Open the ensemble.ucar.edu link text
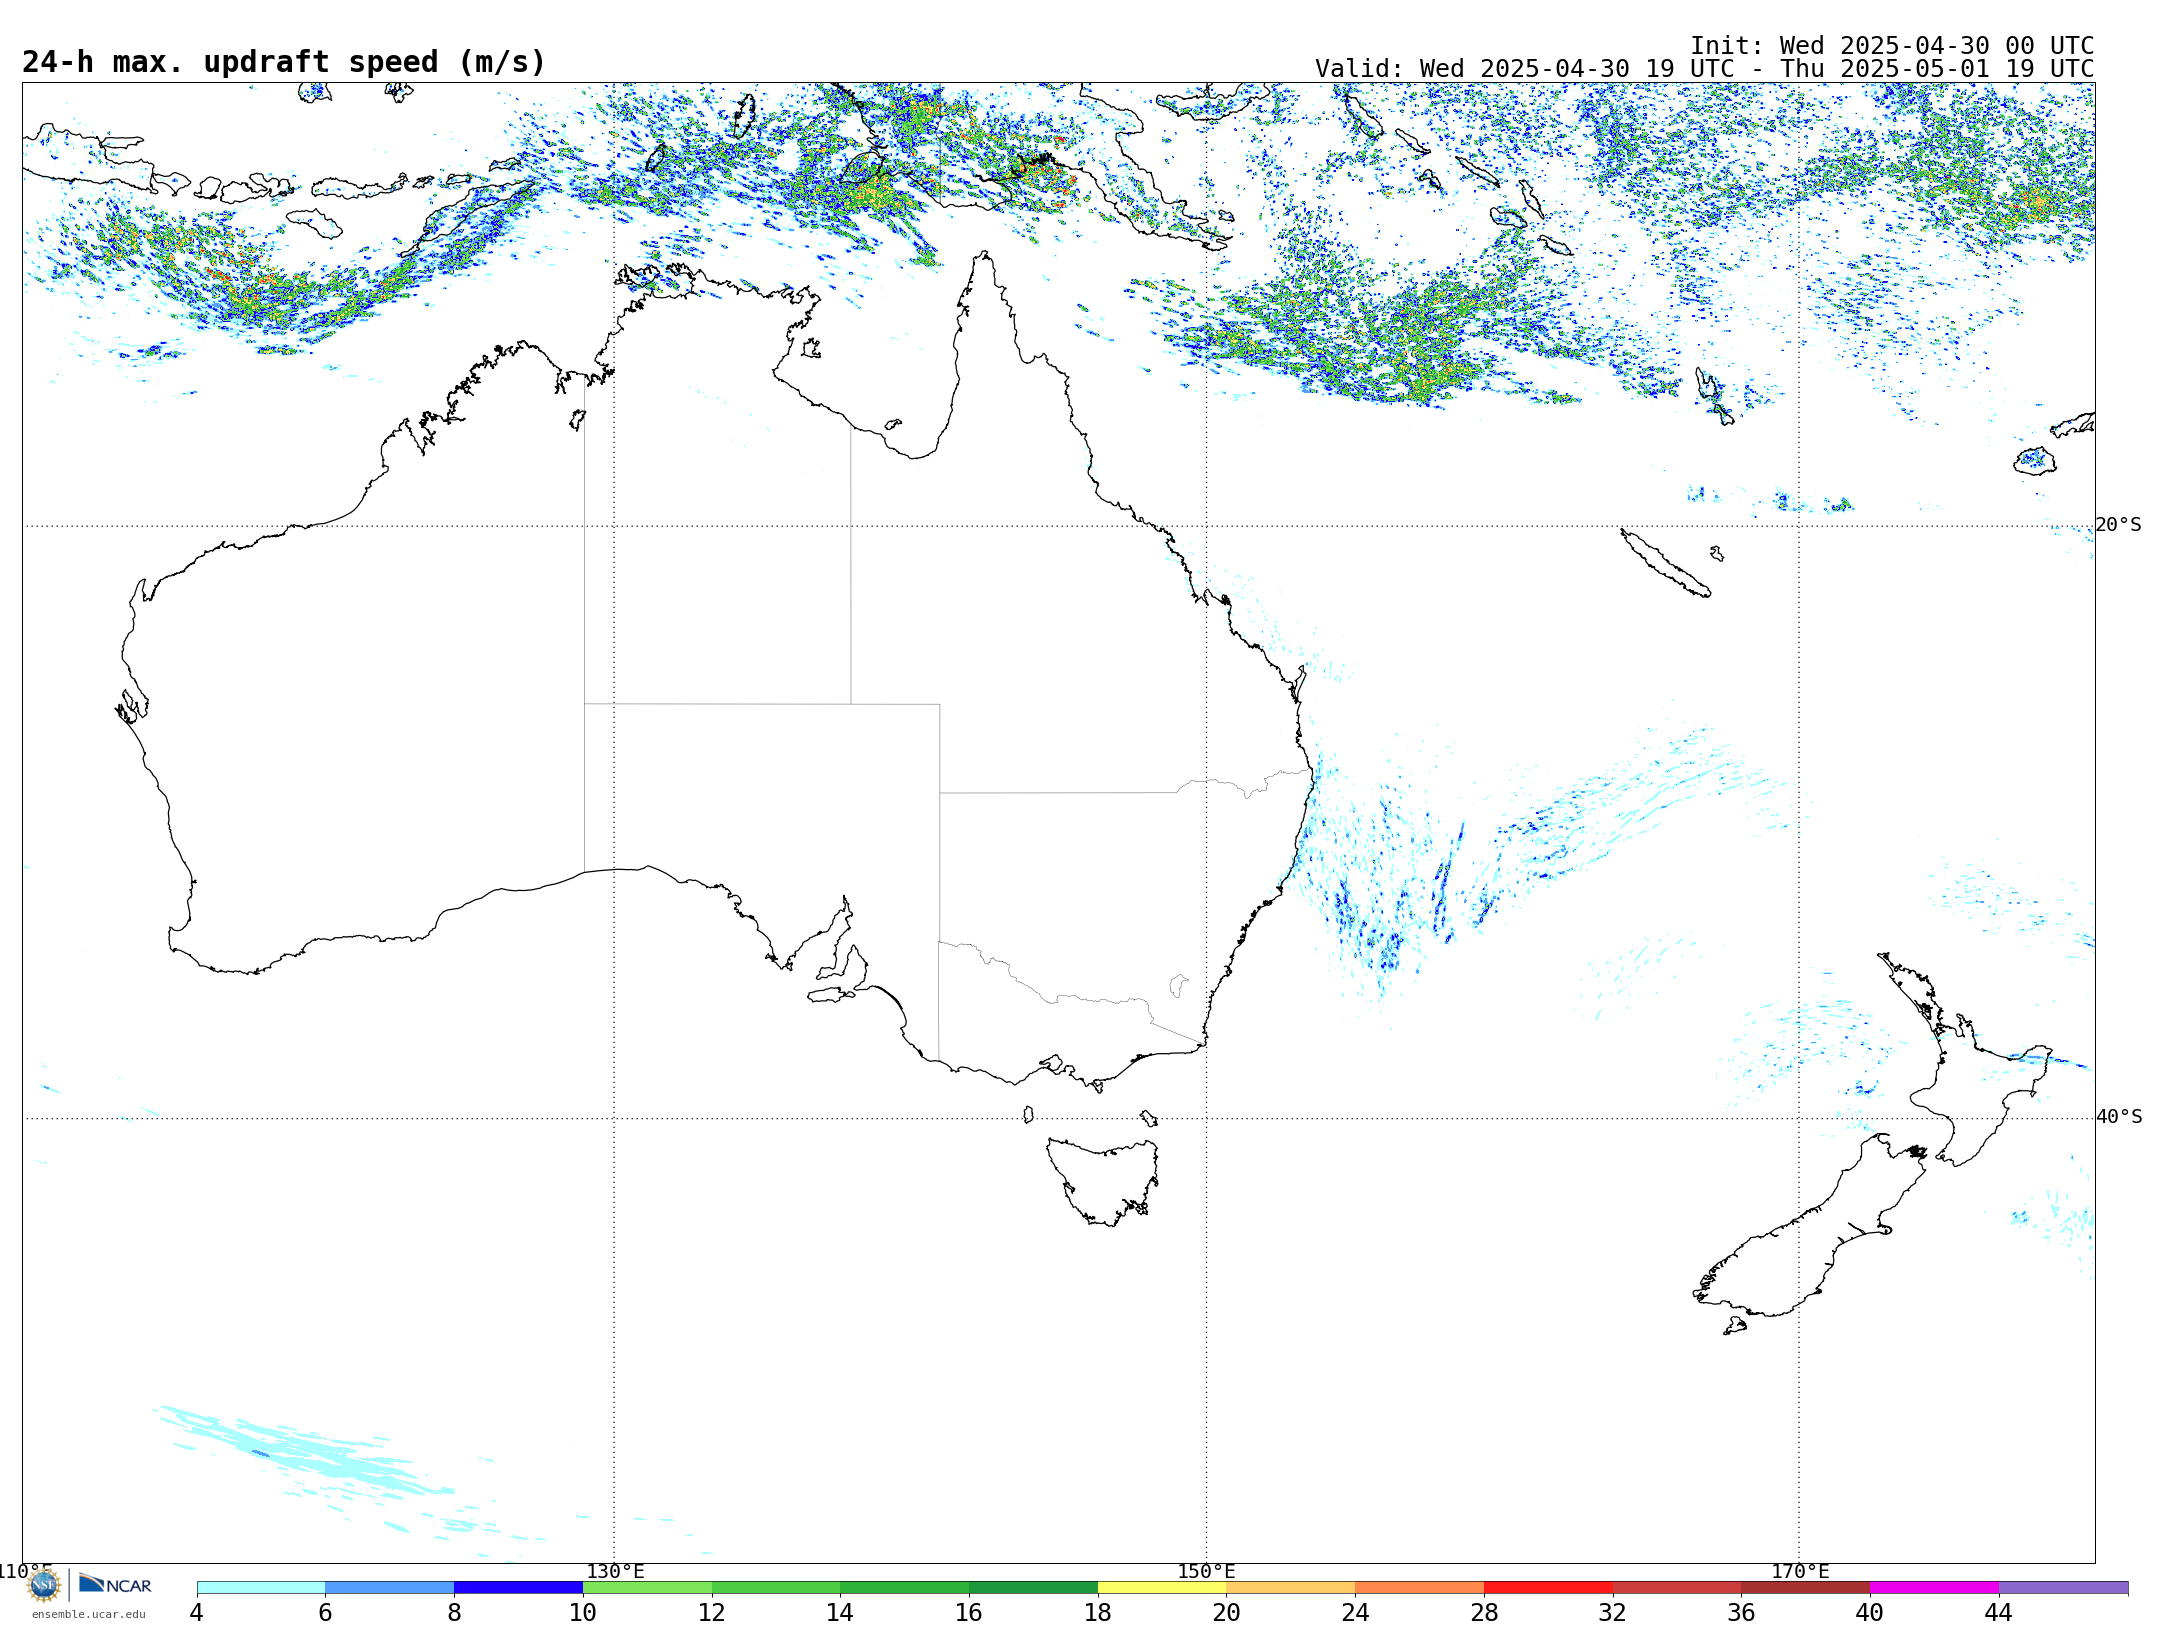 click(x=89, y=1614)
